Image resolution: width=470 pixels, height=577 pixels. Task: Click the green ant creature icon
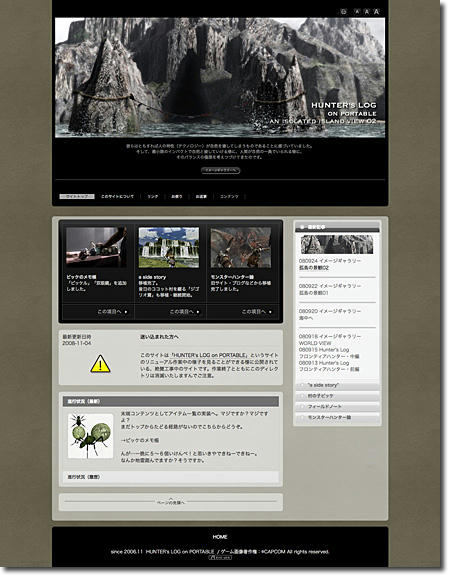[91, 436]
